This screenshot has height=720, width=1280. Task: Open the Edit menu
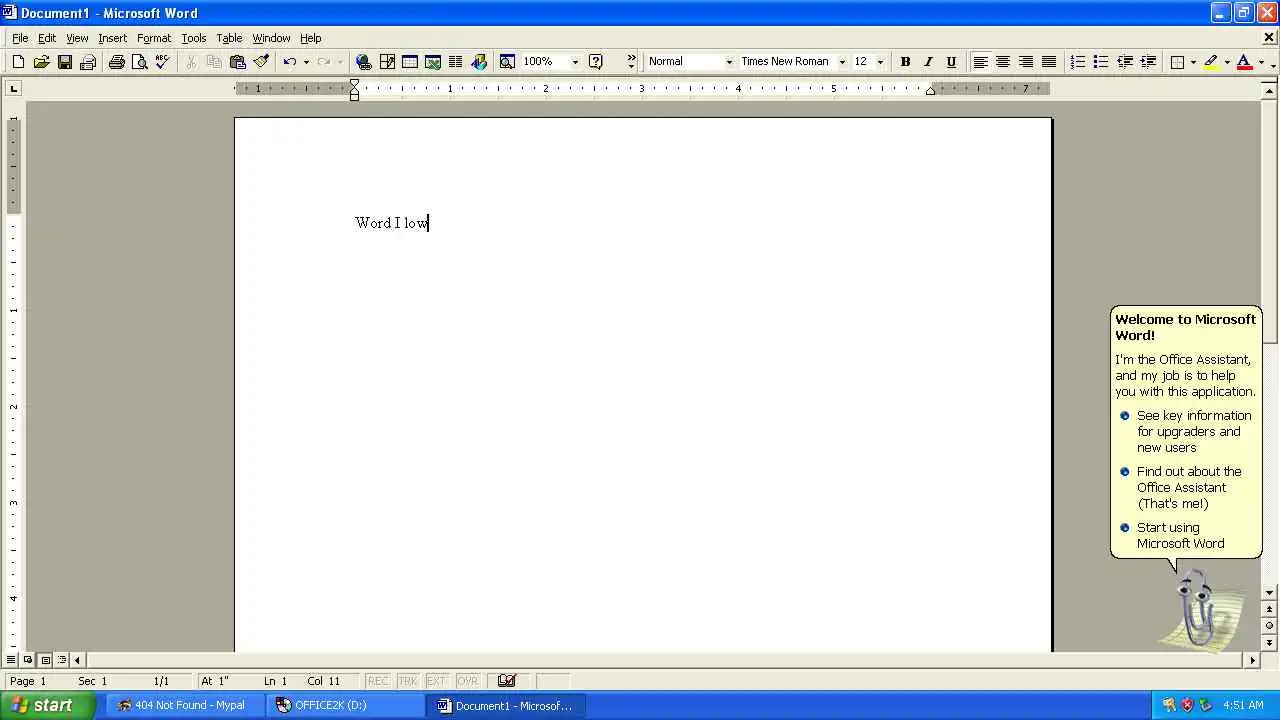coord(47,38)
